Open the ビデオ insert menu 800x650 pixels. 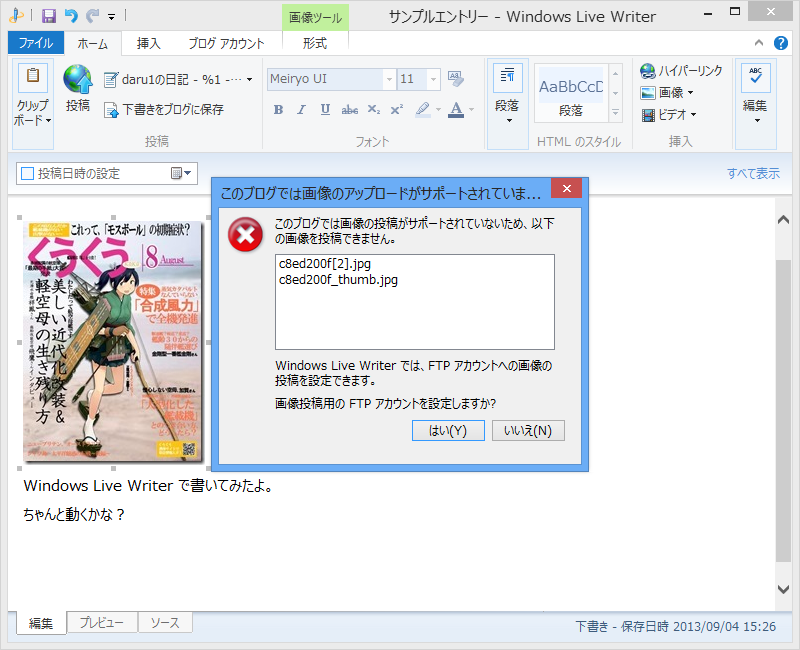668,114
